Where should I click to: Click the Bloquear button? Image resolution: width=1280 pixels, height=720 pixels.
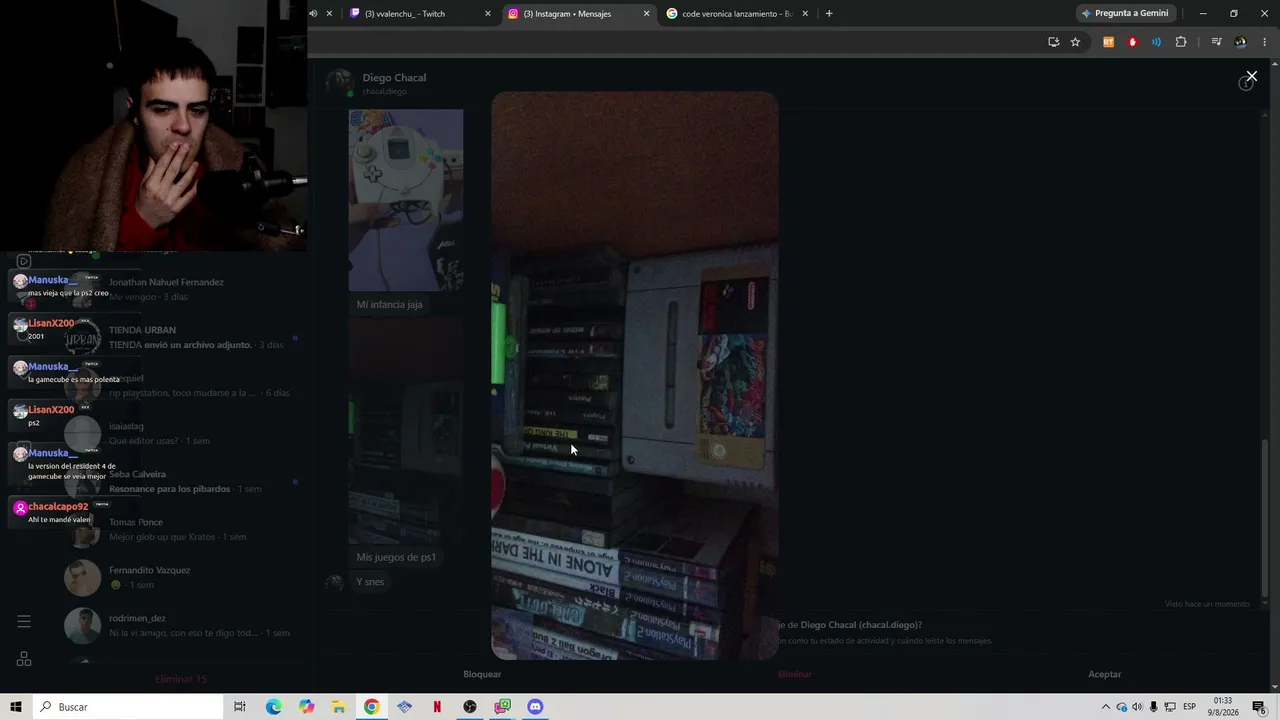(482, 674)
